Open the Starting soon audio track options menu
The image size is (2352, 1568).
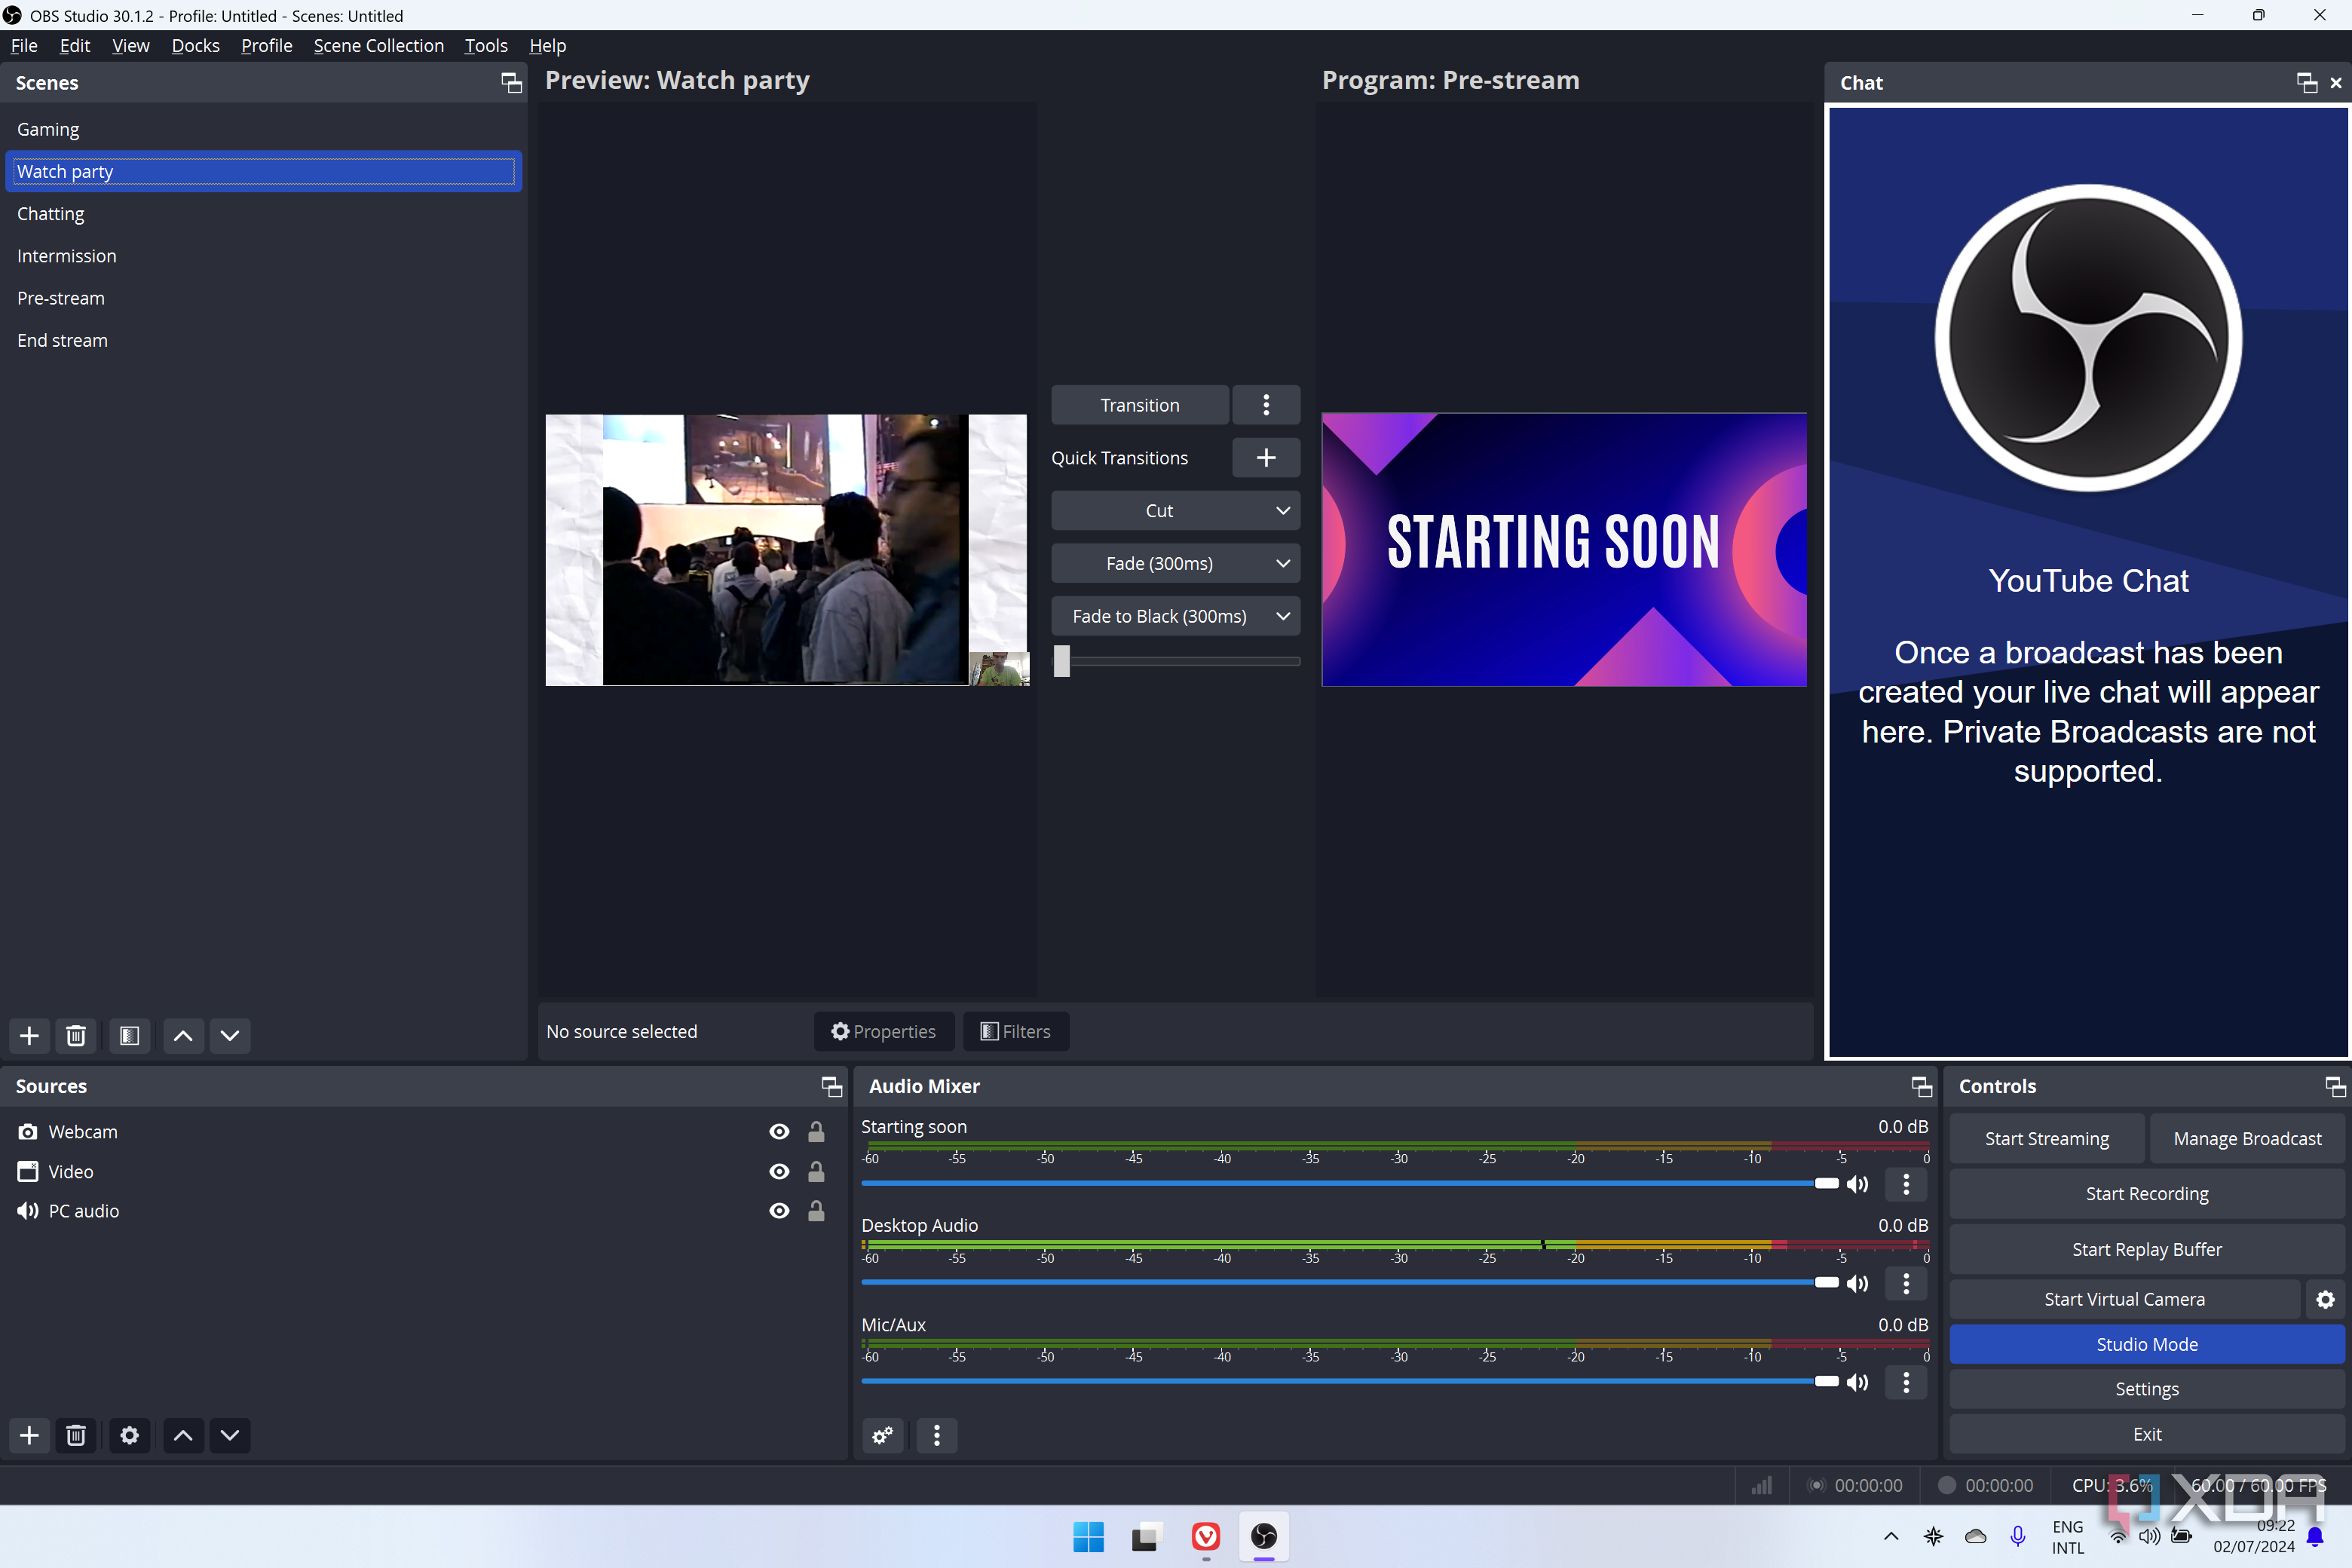point(1906,1184)
